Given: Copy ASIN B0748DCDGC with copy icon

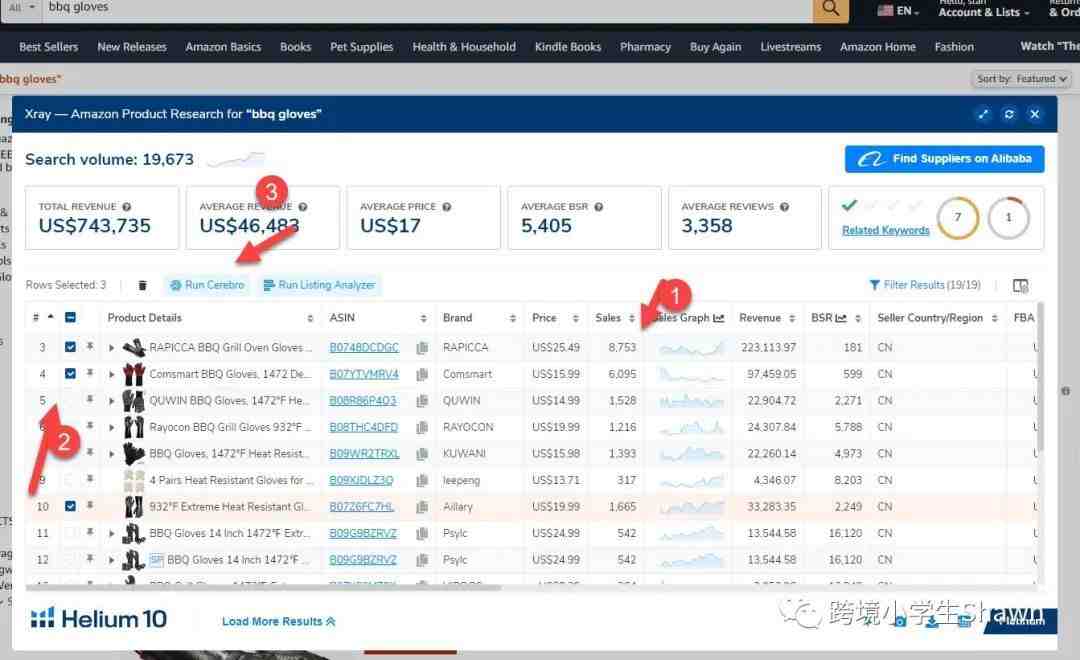Looking at the screenshot, I should tap(422, 348).
